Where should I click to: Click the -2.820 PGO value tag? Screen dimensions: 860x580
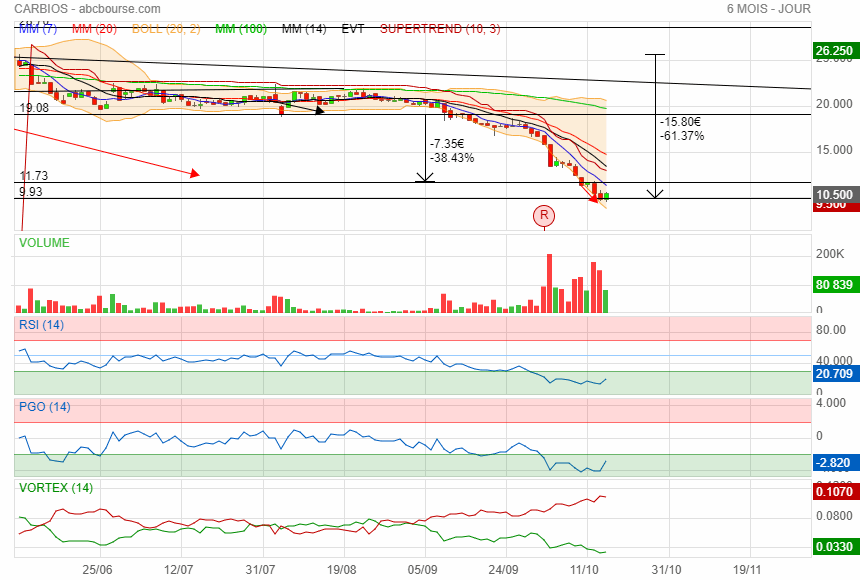pyautogui.click(x=834, y=463)
